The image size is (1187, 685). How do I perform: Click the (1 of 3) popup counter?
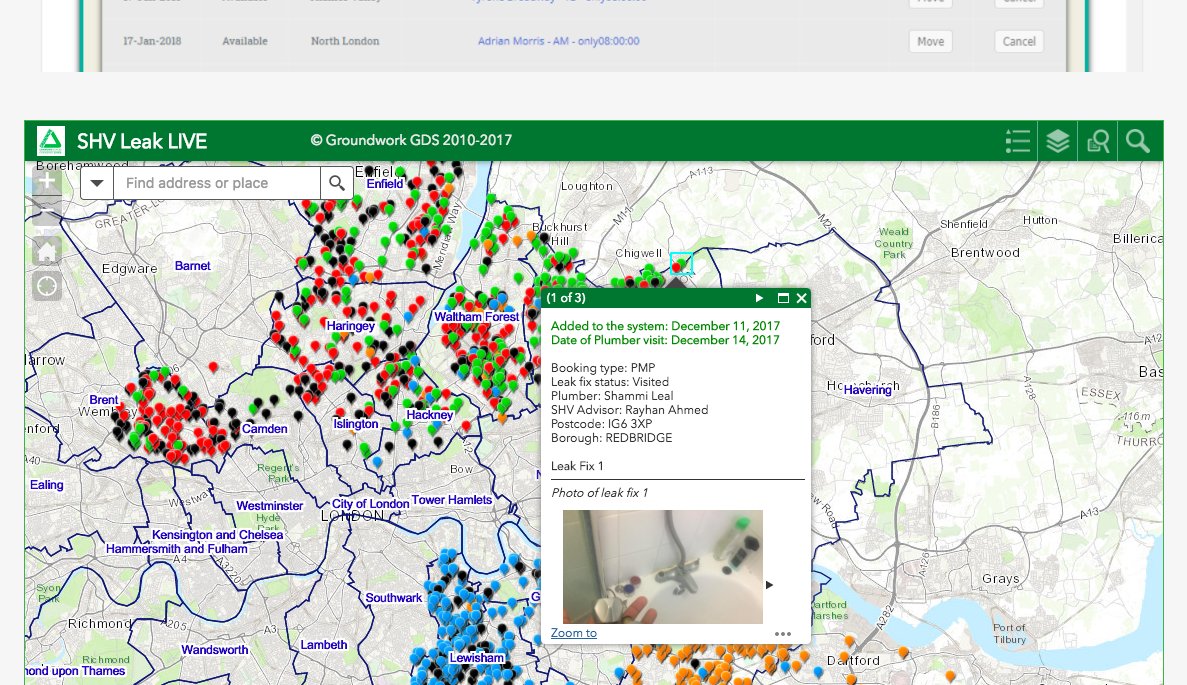tap(565, 298)
